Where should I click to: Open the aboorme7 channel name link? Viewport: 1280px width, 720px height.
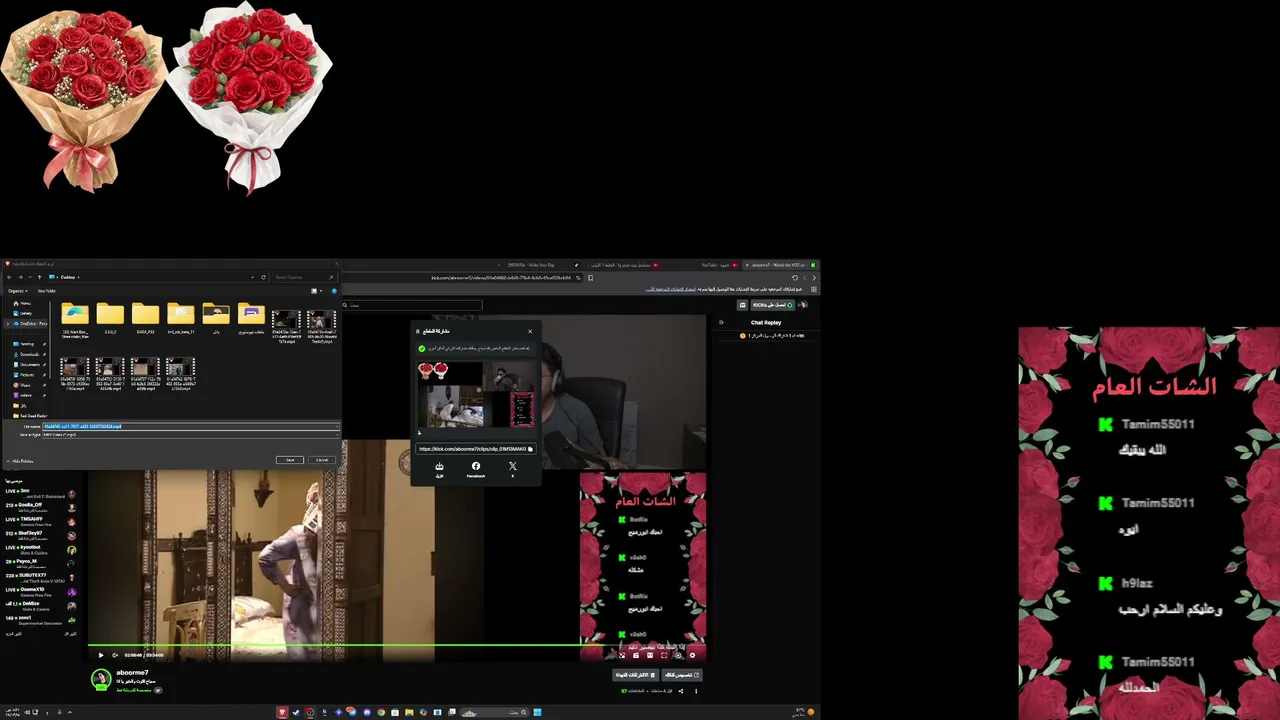tap(132, 673)
